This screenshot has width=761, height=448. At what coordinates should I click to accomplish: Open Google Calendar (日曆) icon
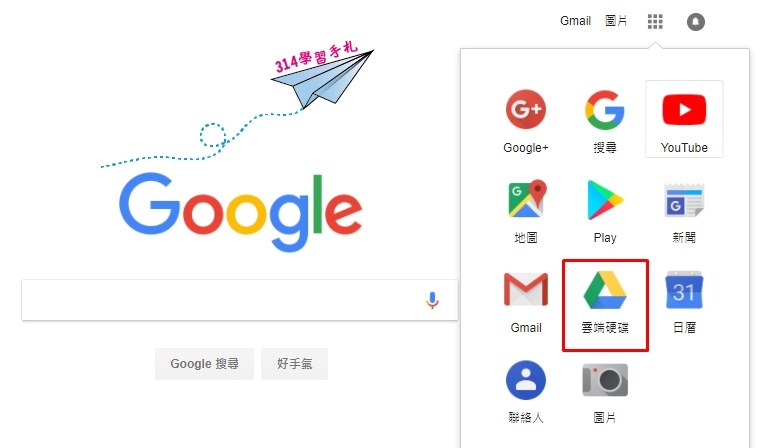(684, 290)
